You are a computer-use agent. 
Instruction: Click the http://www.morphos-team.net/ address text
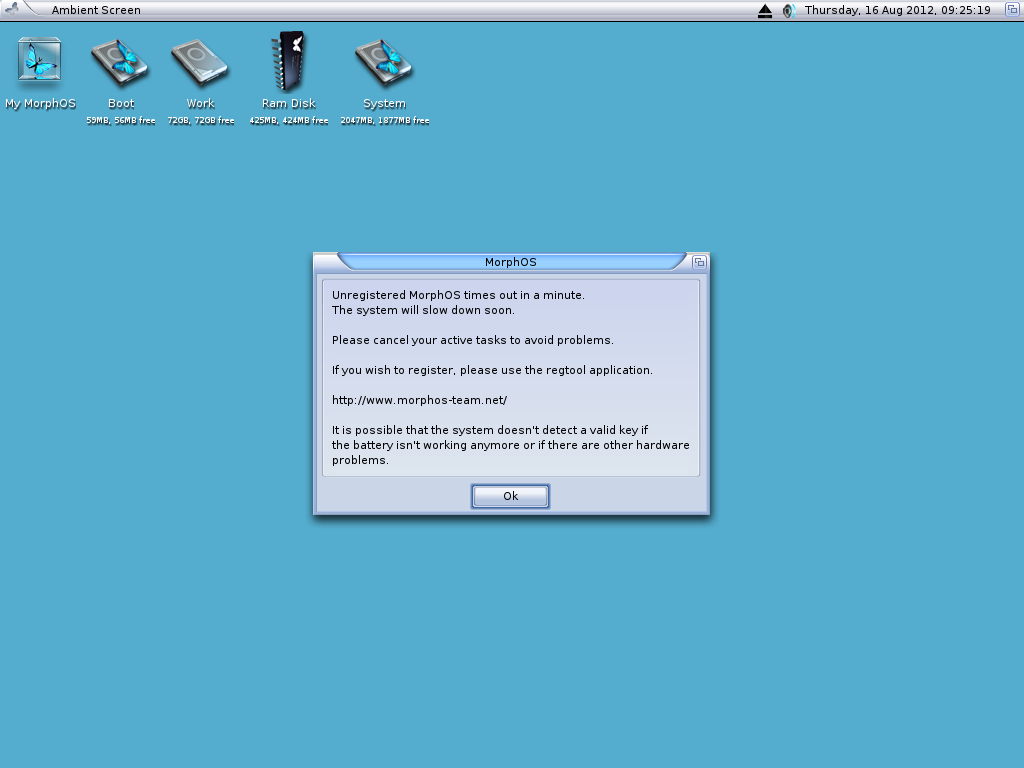point(419,400)
